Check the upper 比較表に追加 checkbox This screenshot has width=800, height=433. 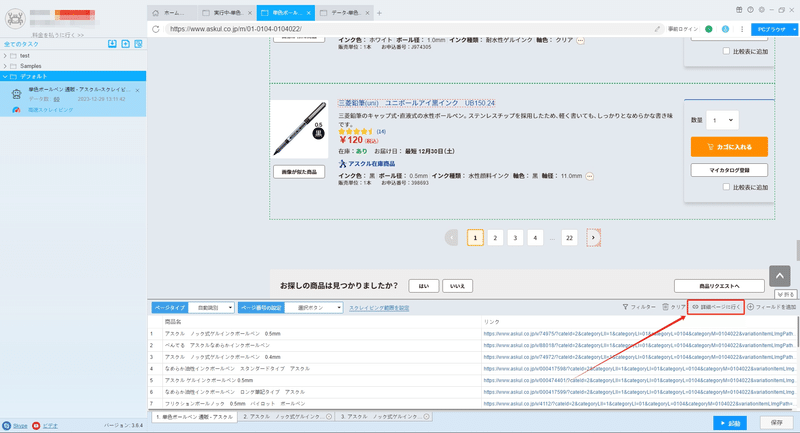(726, 51)
